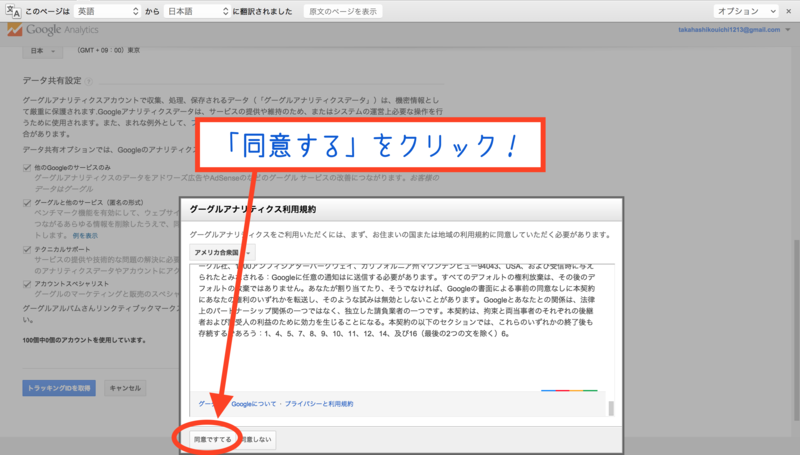This screenshot has height=455, width=800.
Task: Click the help icon beside データ共有設定
Action: tap(88, 82)
